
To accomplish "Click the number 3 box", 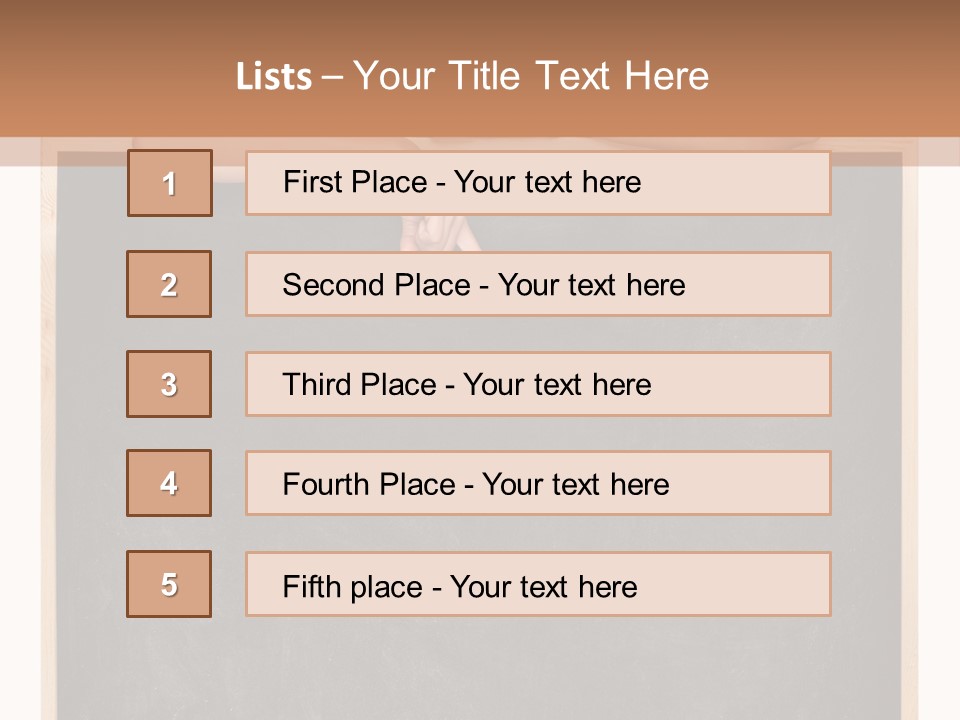I will (169, 384).
